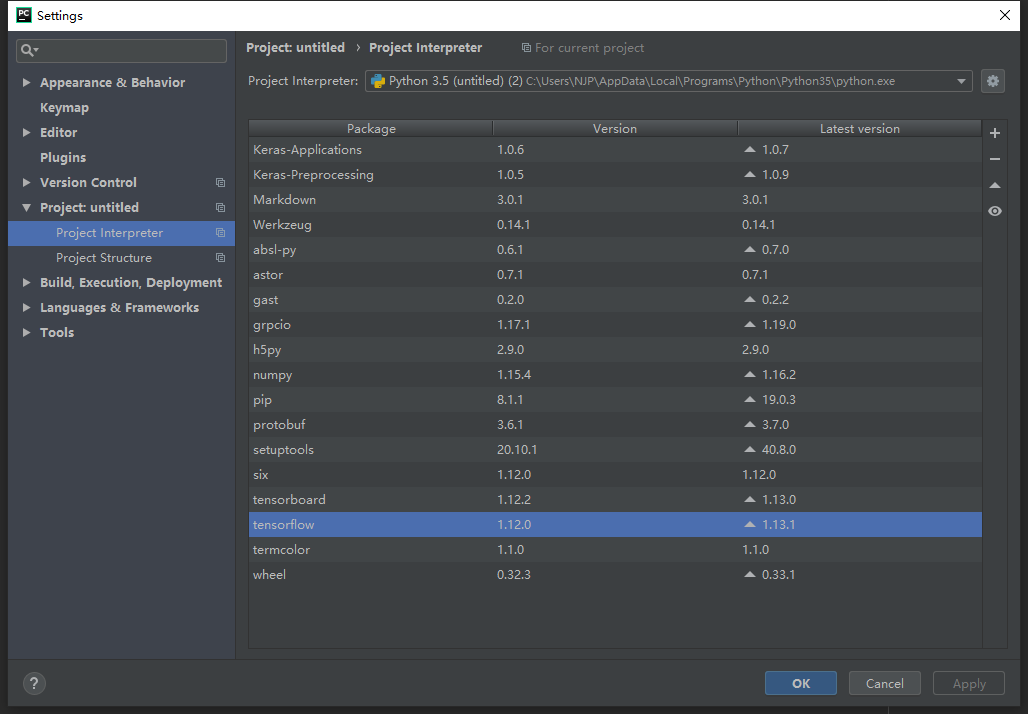The height and width of the screenshot is (714, 1028).
Task: Select Project Interpreter tree item
Action: (121, 233)
